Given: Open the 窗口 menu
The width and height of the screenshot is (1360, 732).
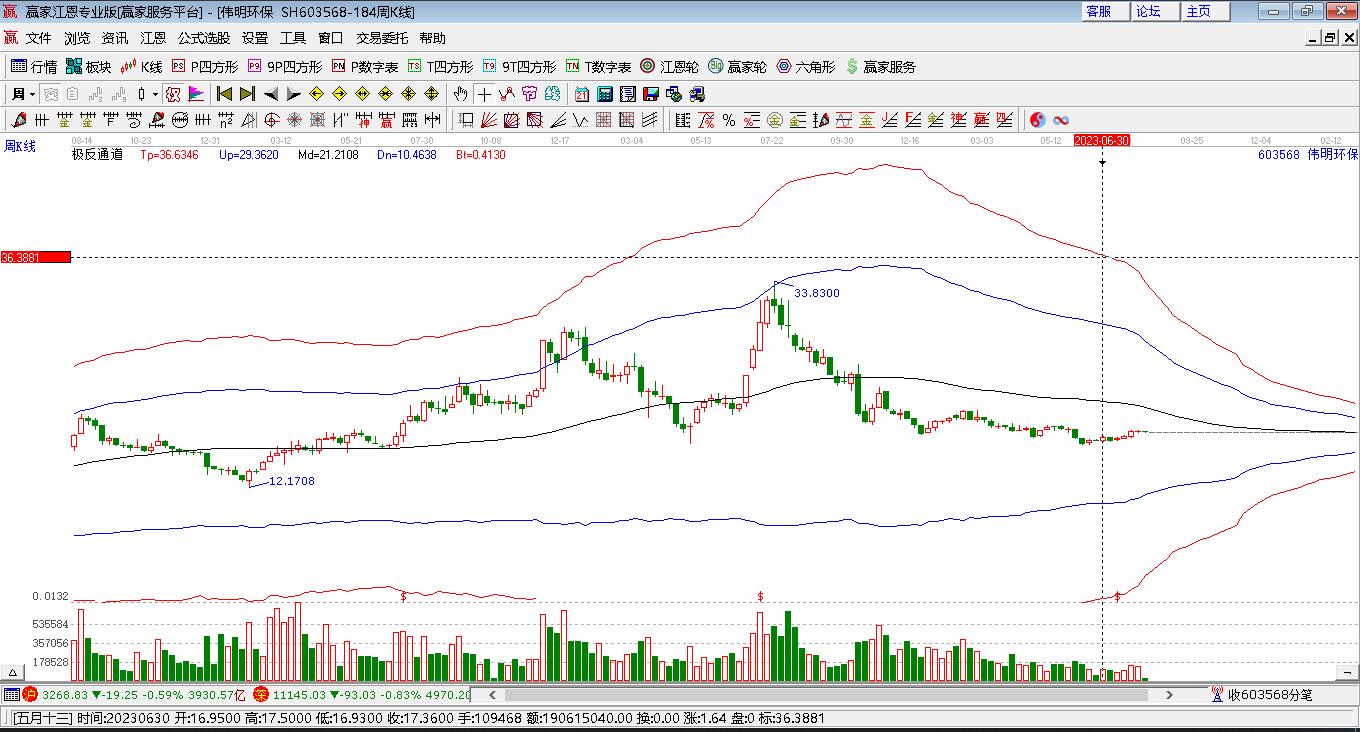Looking at the screenshot, I should (331, 38).
